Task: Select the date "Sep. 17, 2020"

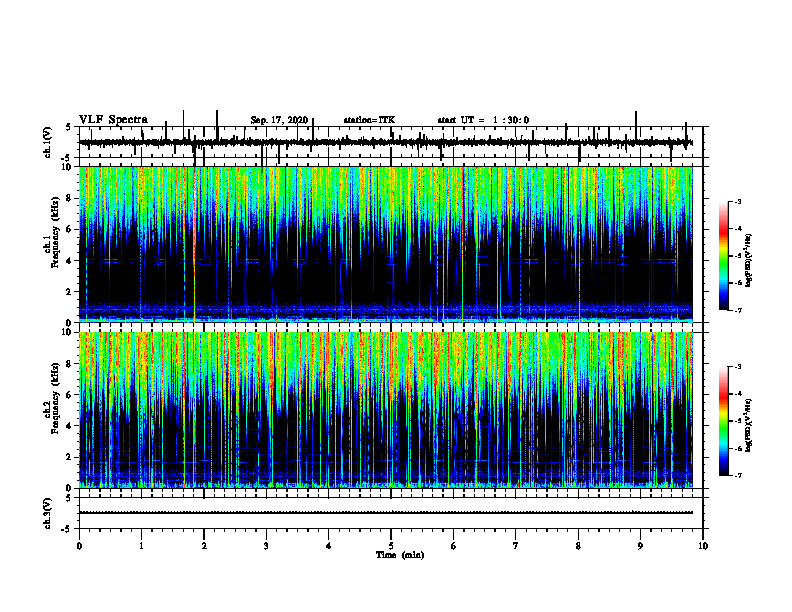Action: pyautogui.click(x=279, y=120)
